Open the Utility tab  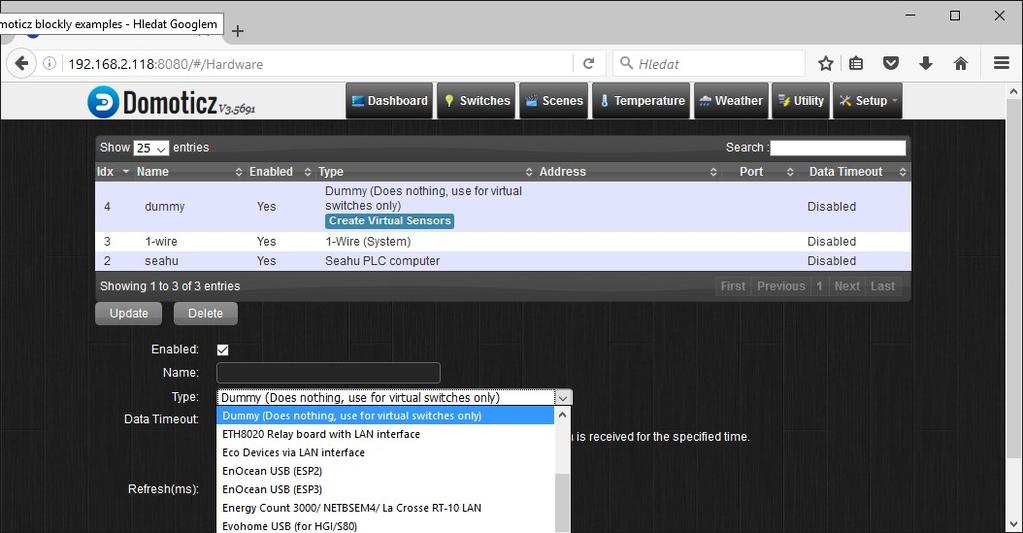[801, 100]
